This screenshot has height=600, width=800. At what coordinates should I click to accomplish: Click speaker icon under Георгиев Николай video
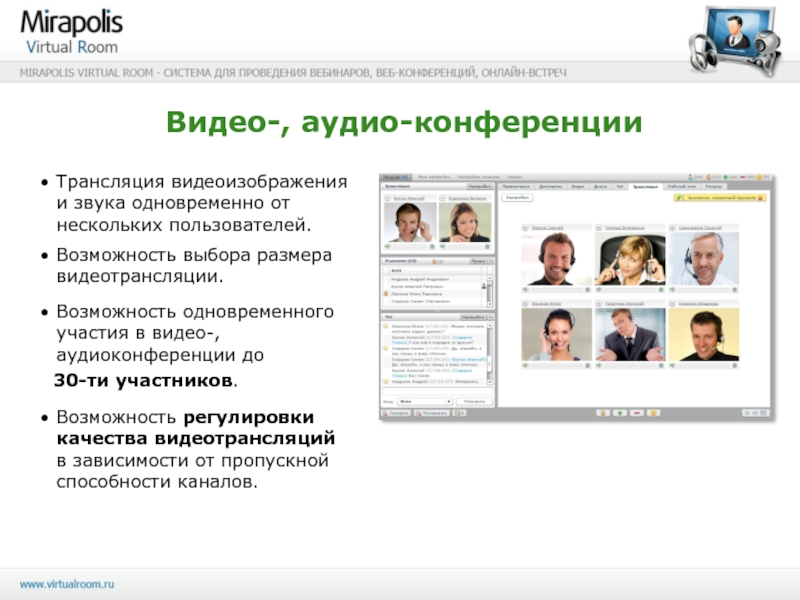pyautogui.click(x=598, y=365)
